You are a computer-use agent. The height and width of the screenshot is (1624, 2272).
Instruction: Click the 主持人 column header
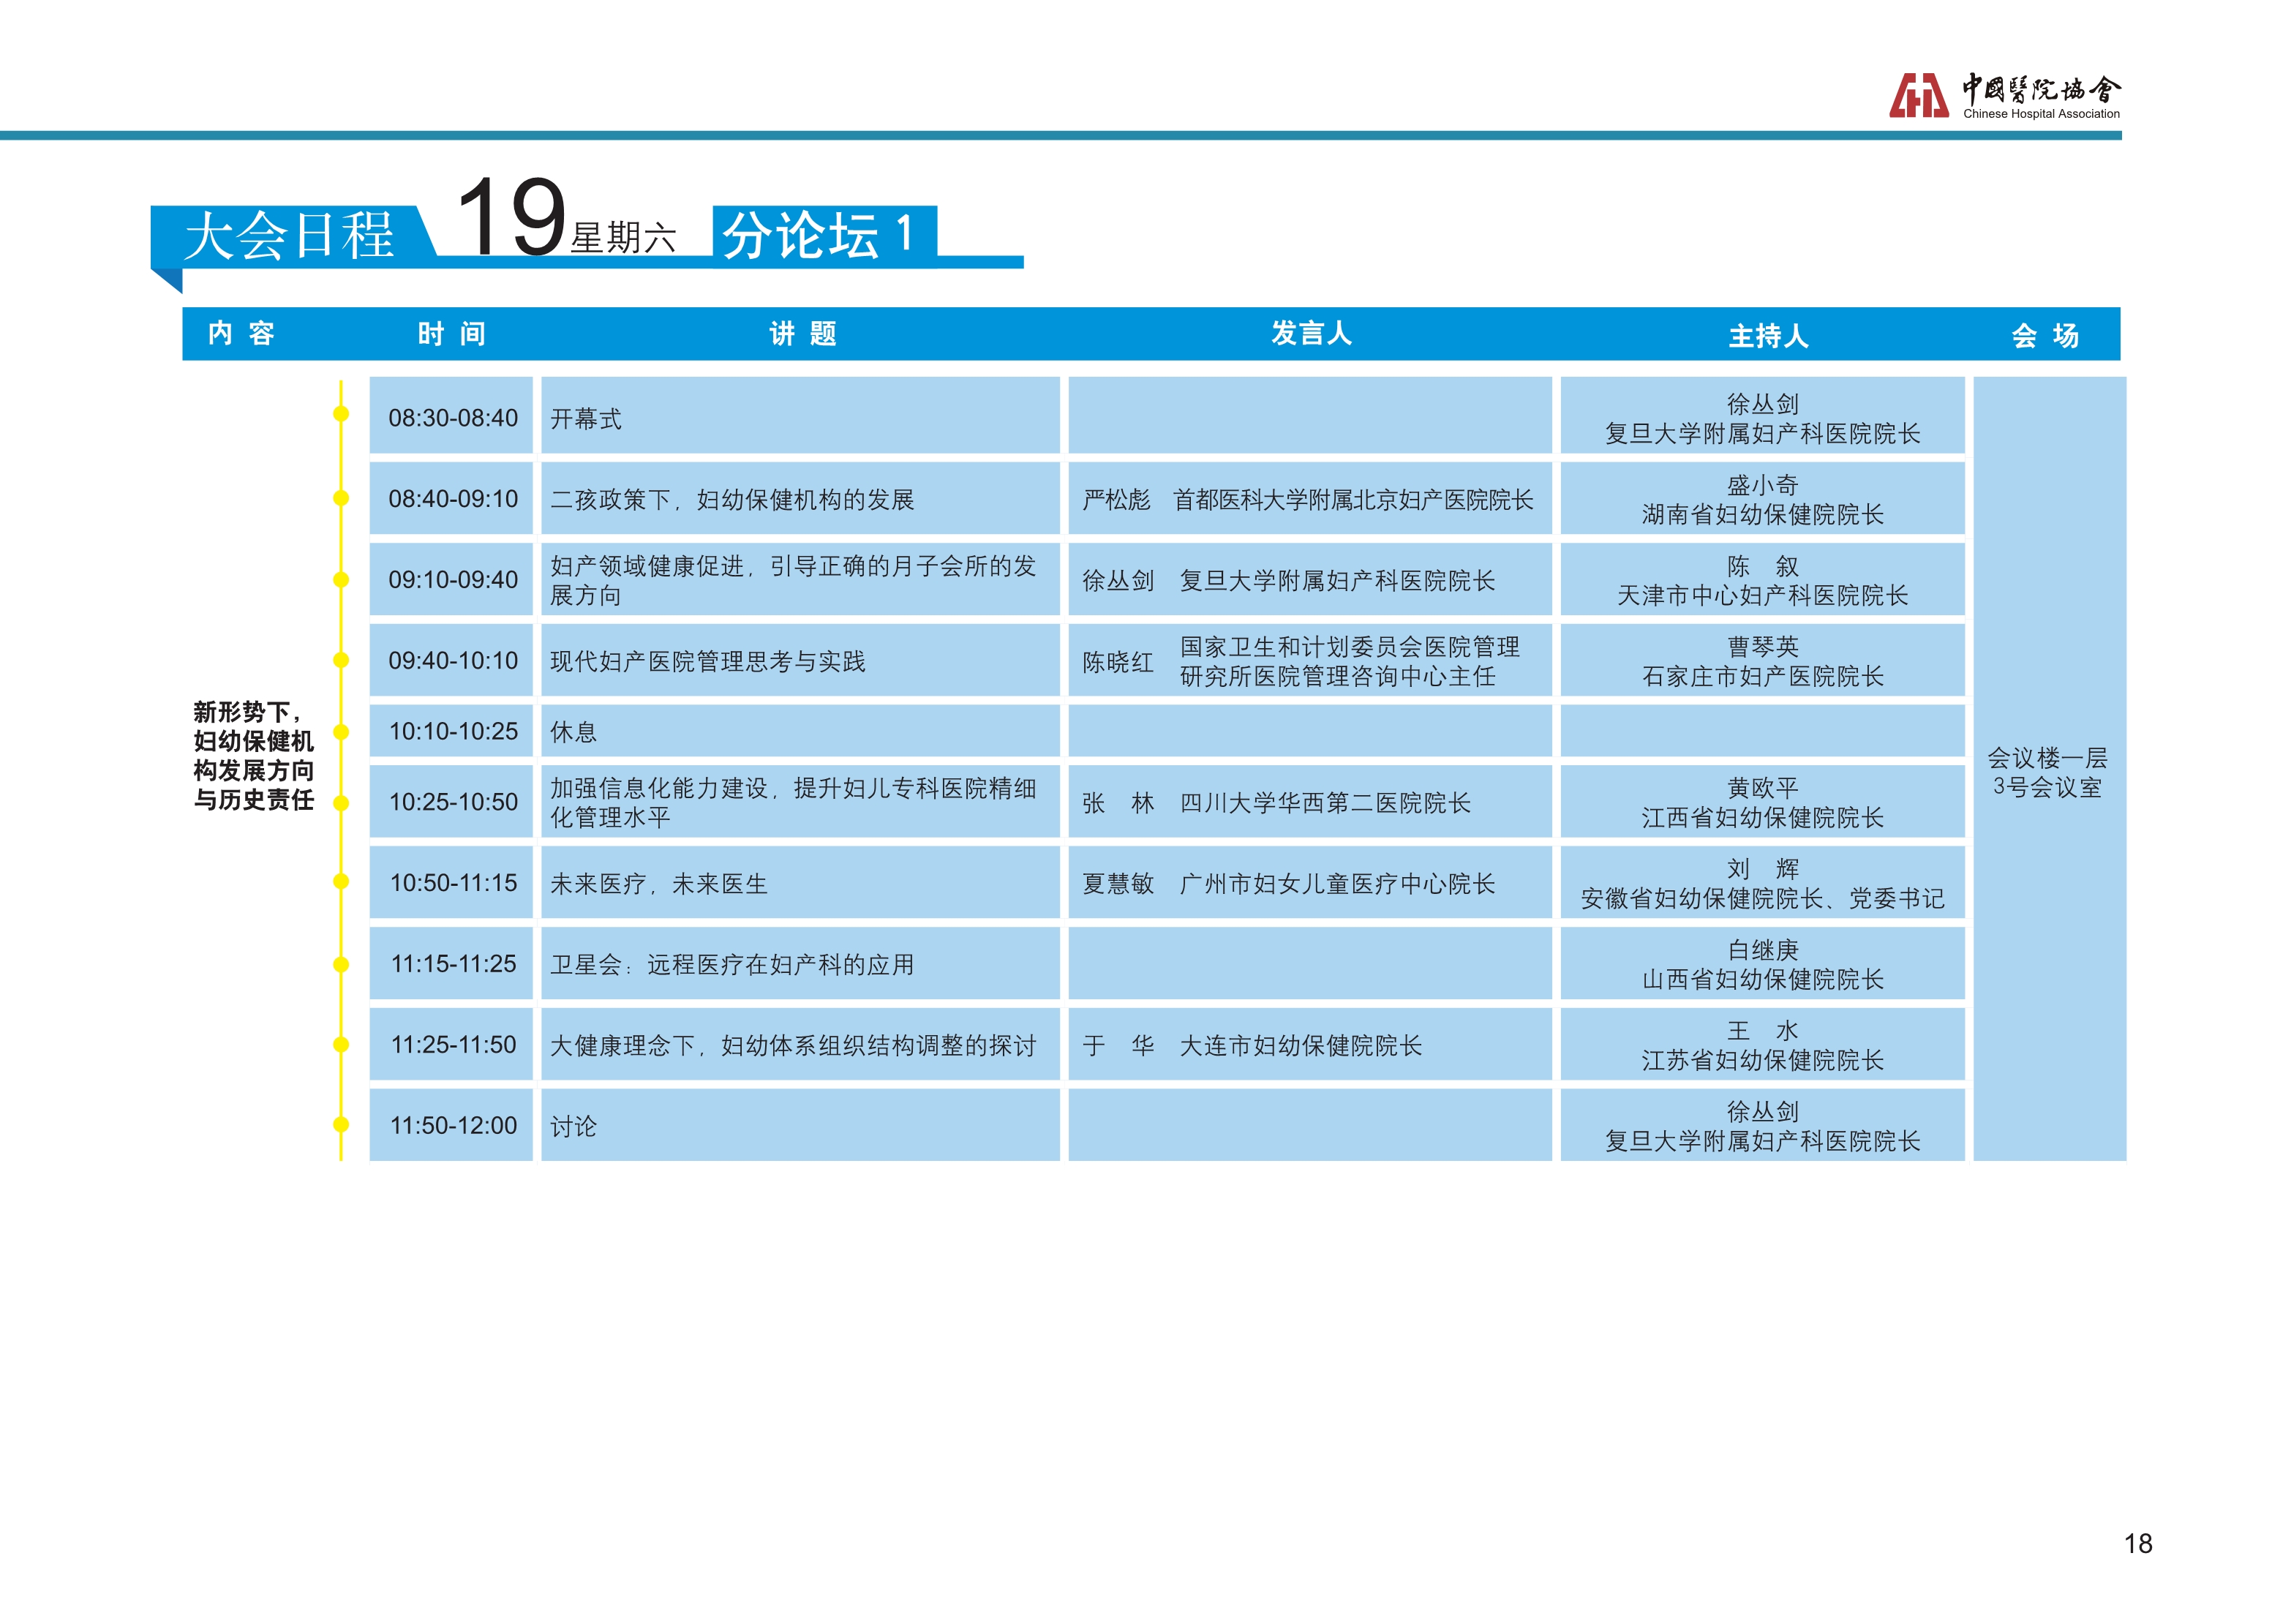click(1768, 335)
